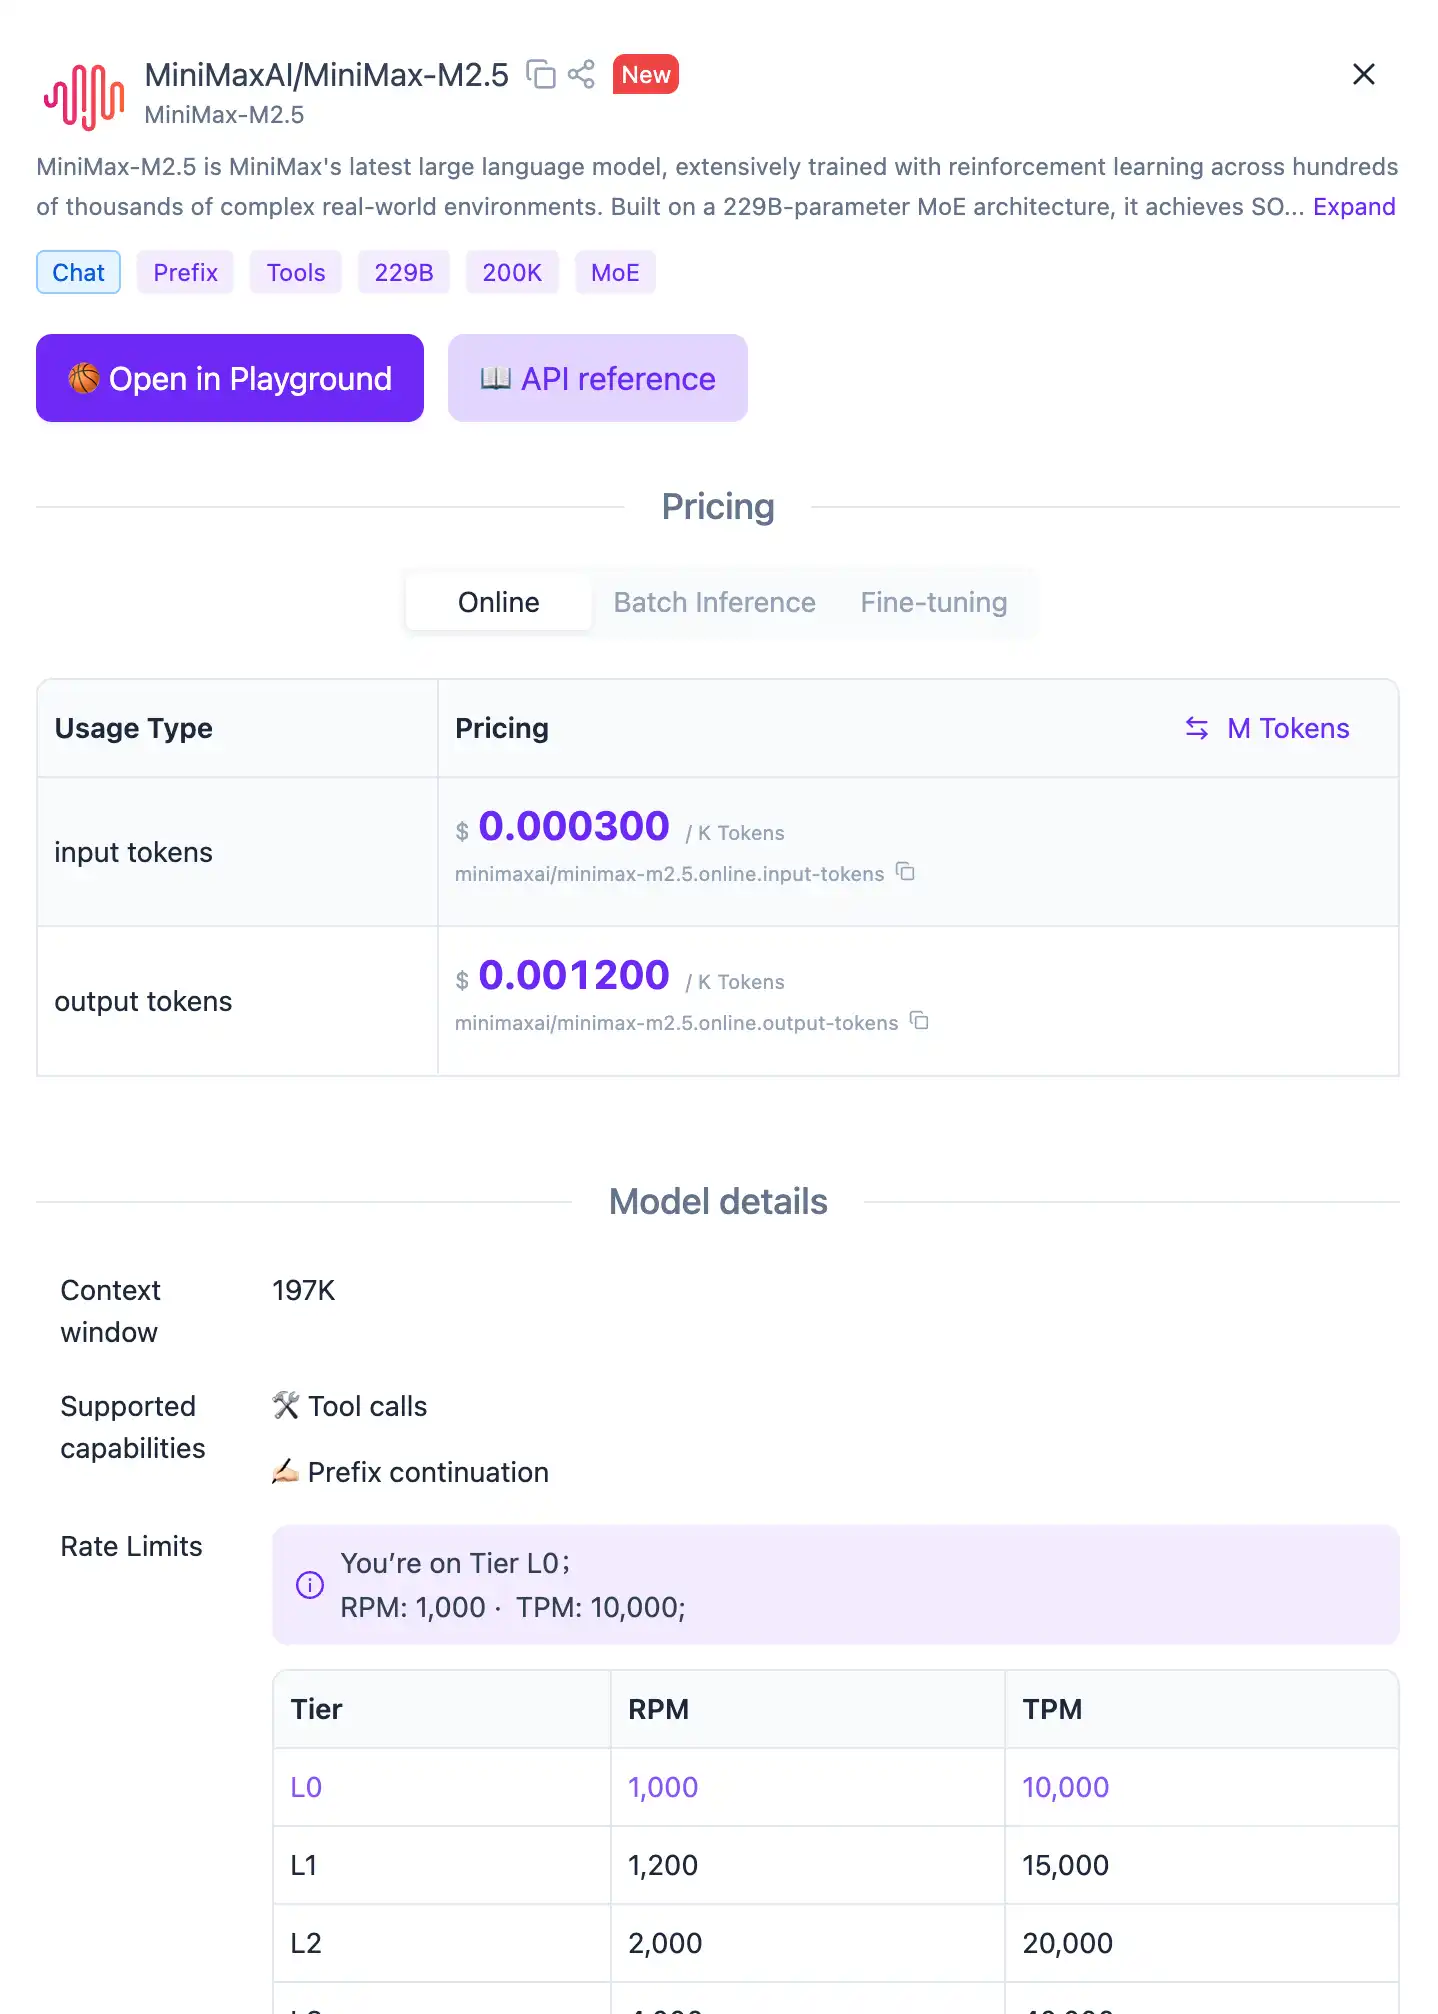Copy the output-tokens pricing identifier

tap(919, 1021)
